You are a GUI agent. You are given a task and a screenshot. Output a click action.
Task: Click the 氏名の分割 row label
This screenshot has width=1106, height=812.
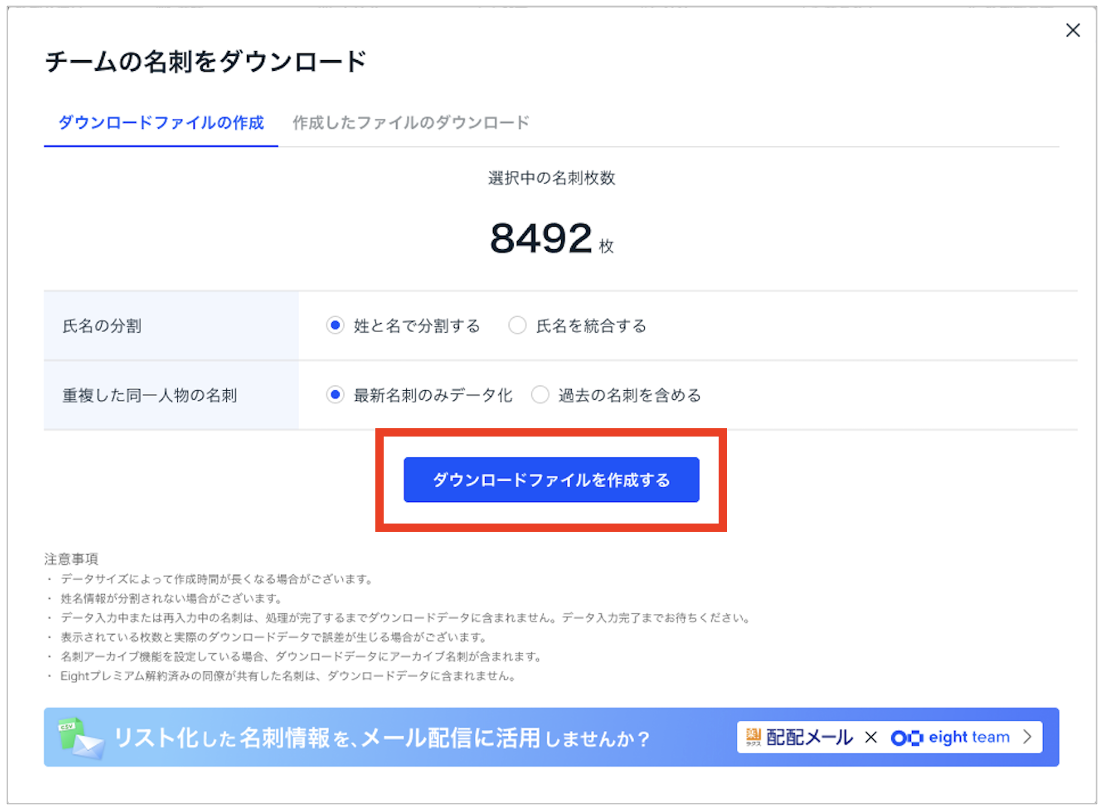point(102,326)
